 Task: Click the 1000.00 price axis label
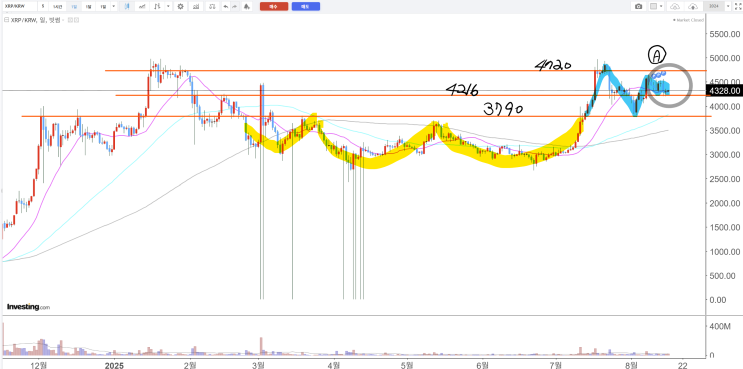725,252
